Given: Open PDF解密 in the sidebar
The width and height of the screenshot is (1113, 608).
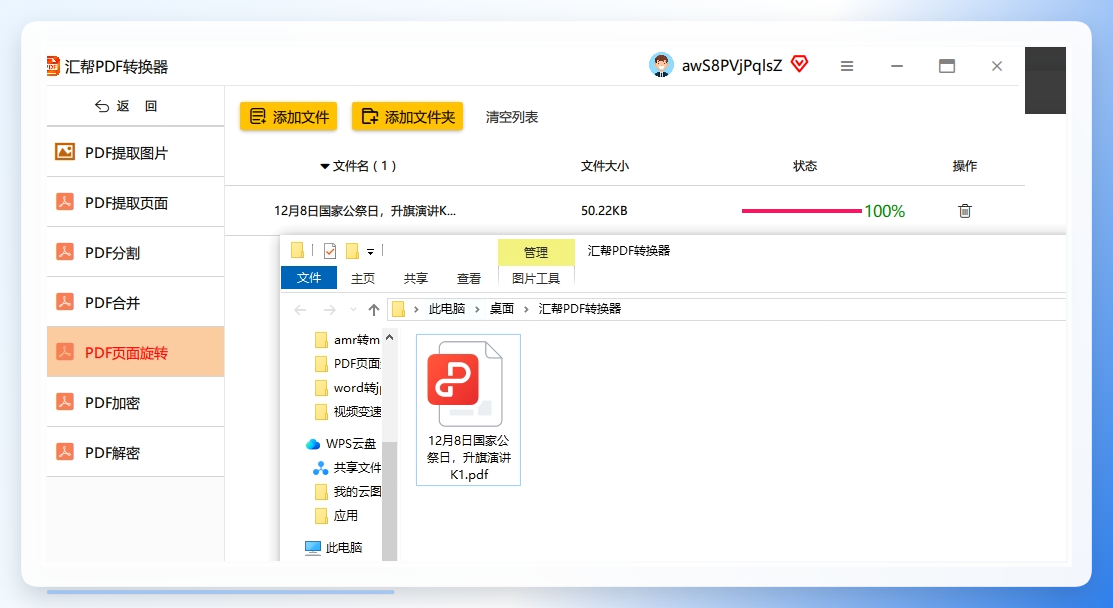Looking at the screenshot, I should [136, 453].
